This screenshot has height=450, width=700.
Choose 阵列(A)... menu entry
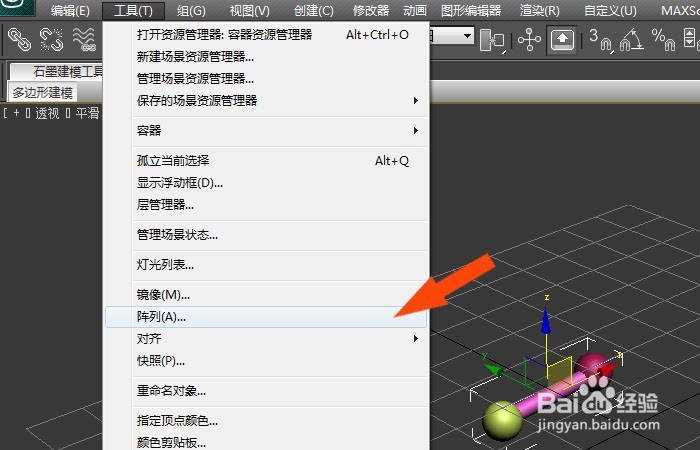click(266, 317)
